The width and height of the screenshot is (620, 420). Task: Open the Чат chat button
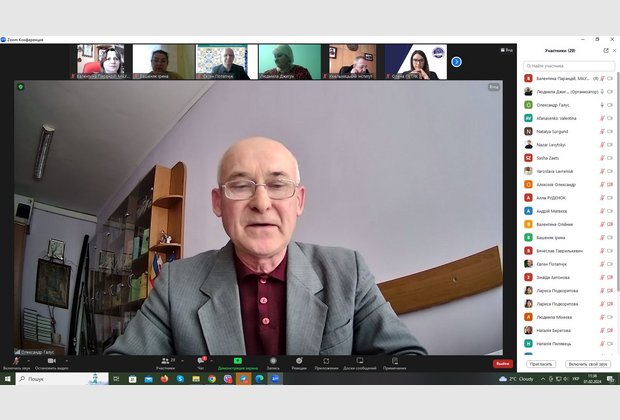coord(201,363)
